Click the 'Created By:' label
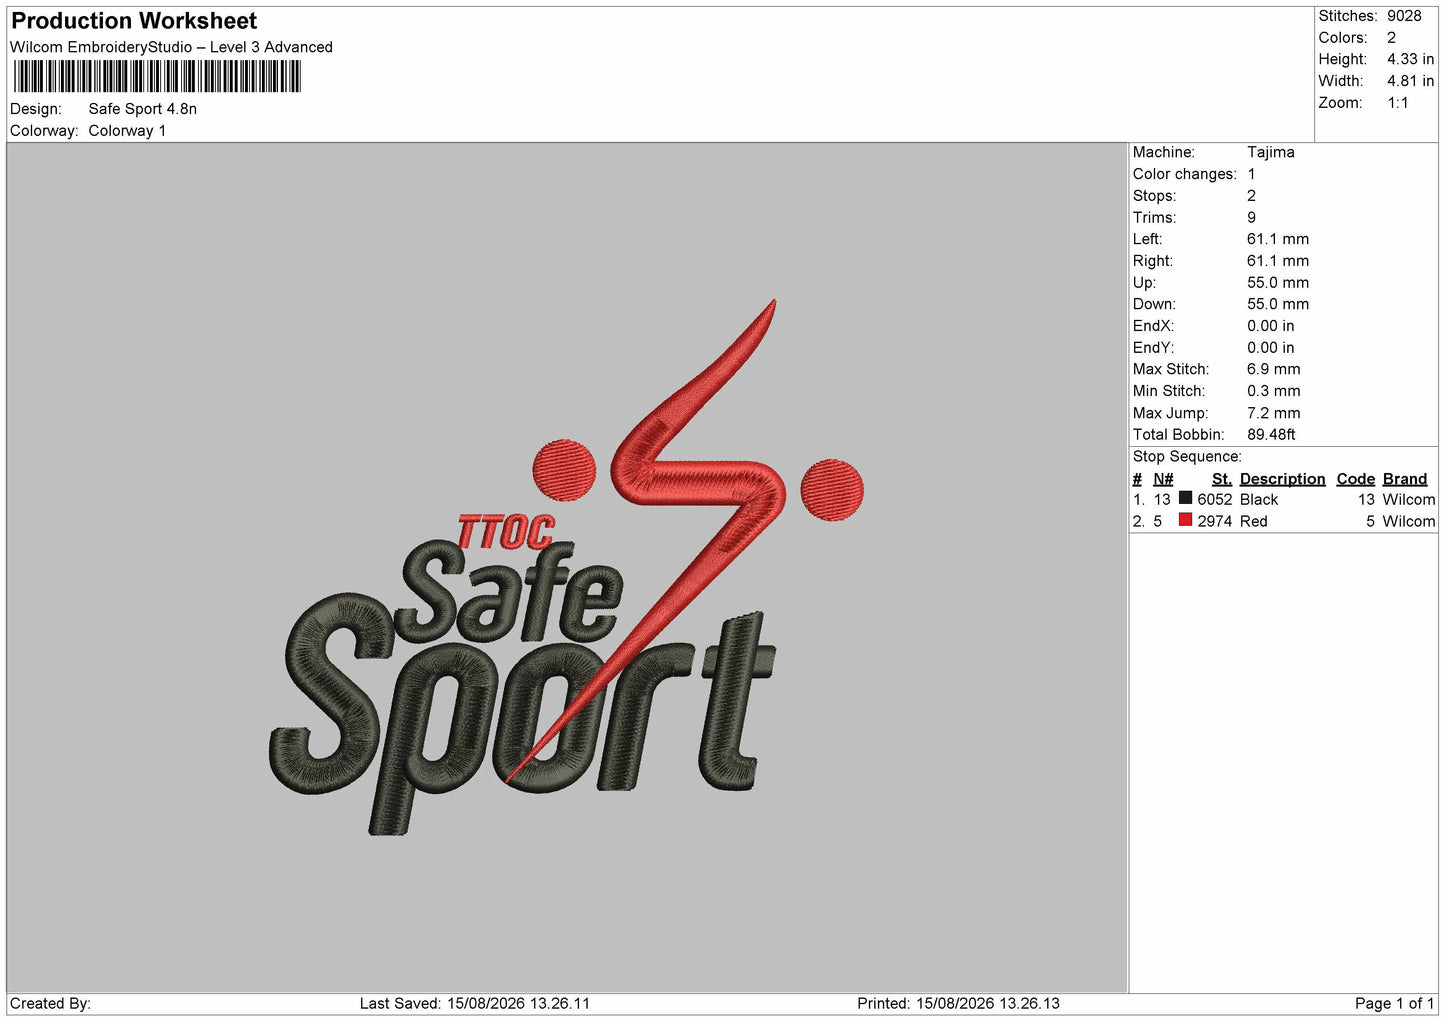The width and height of the screenshot is (1445, 1021). click(x=50, y=1003)
